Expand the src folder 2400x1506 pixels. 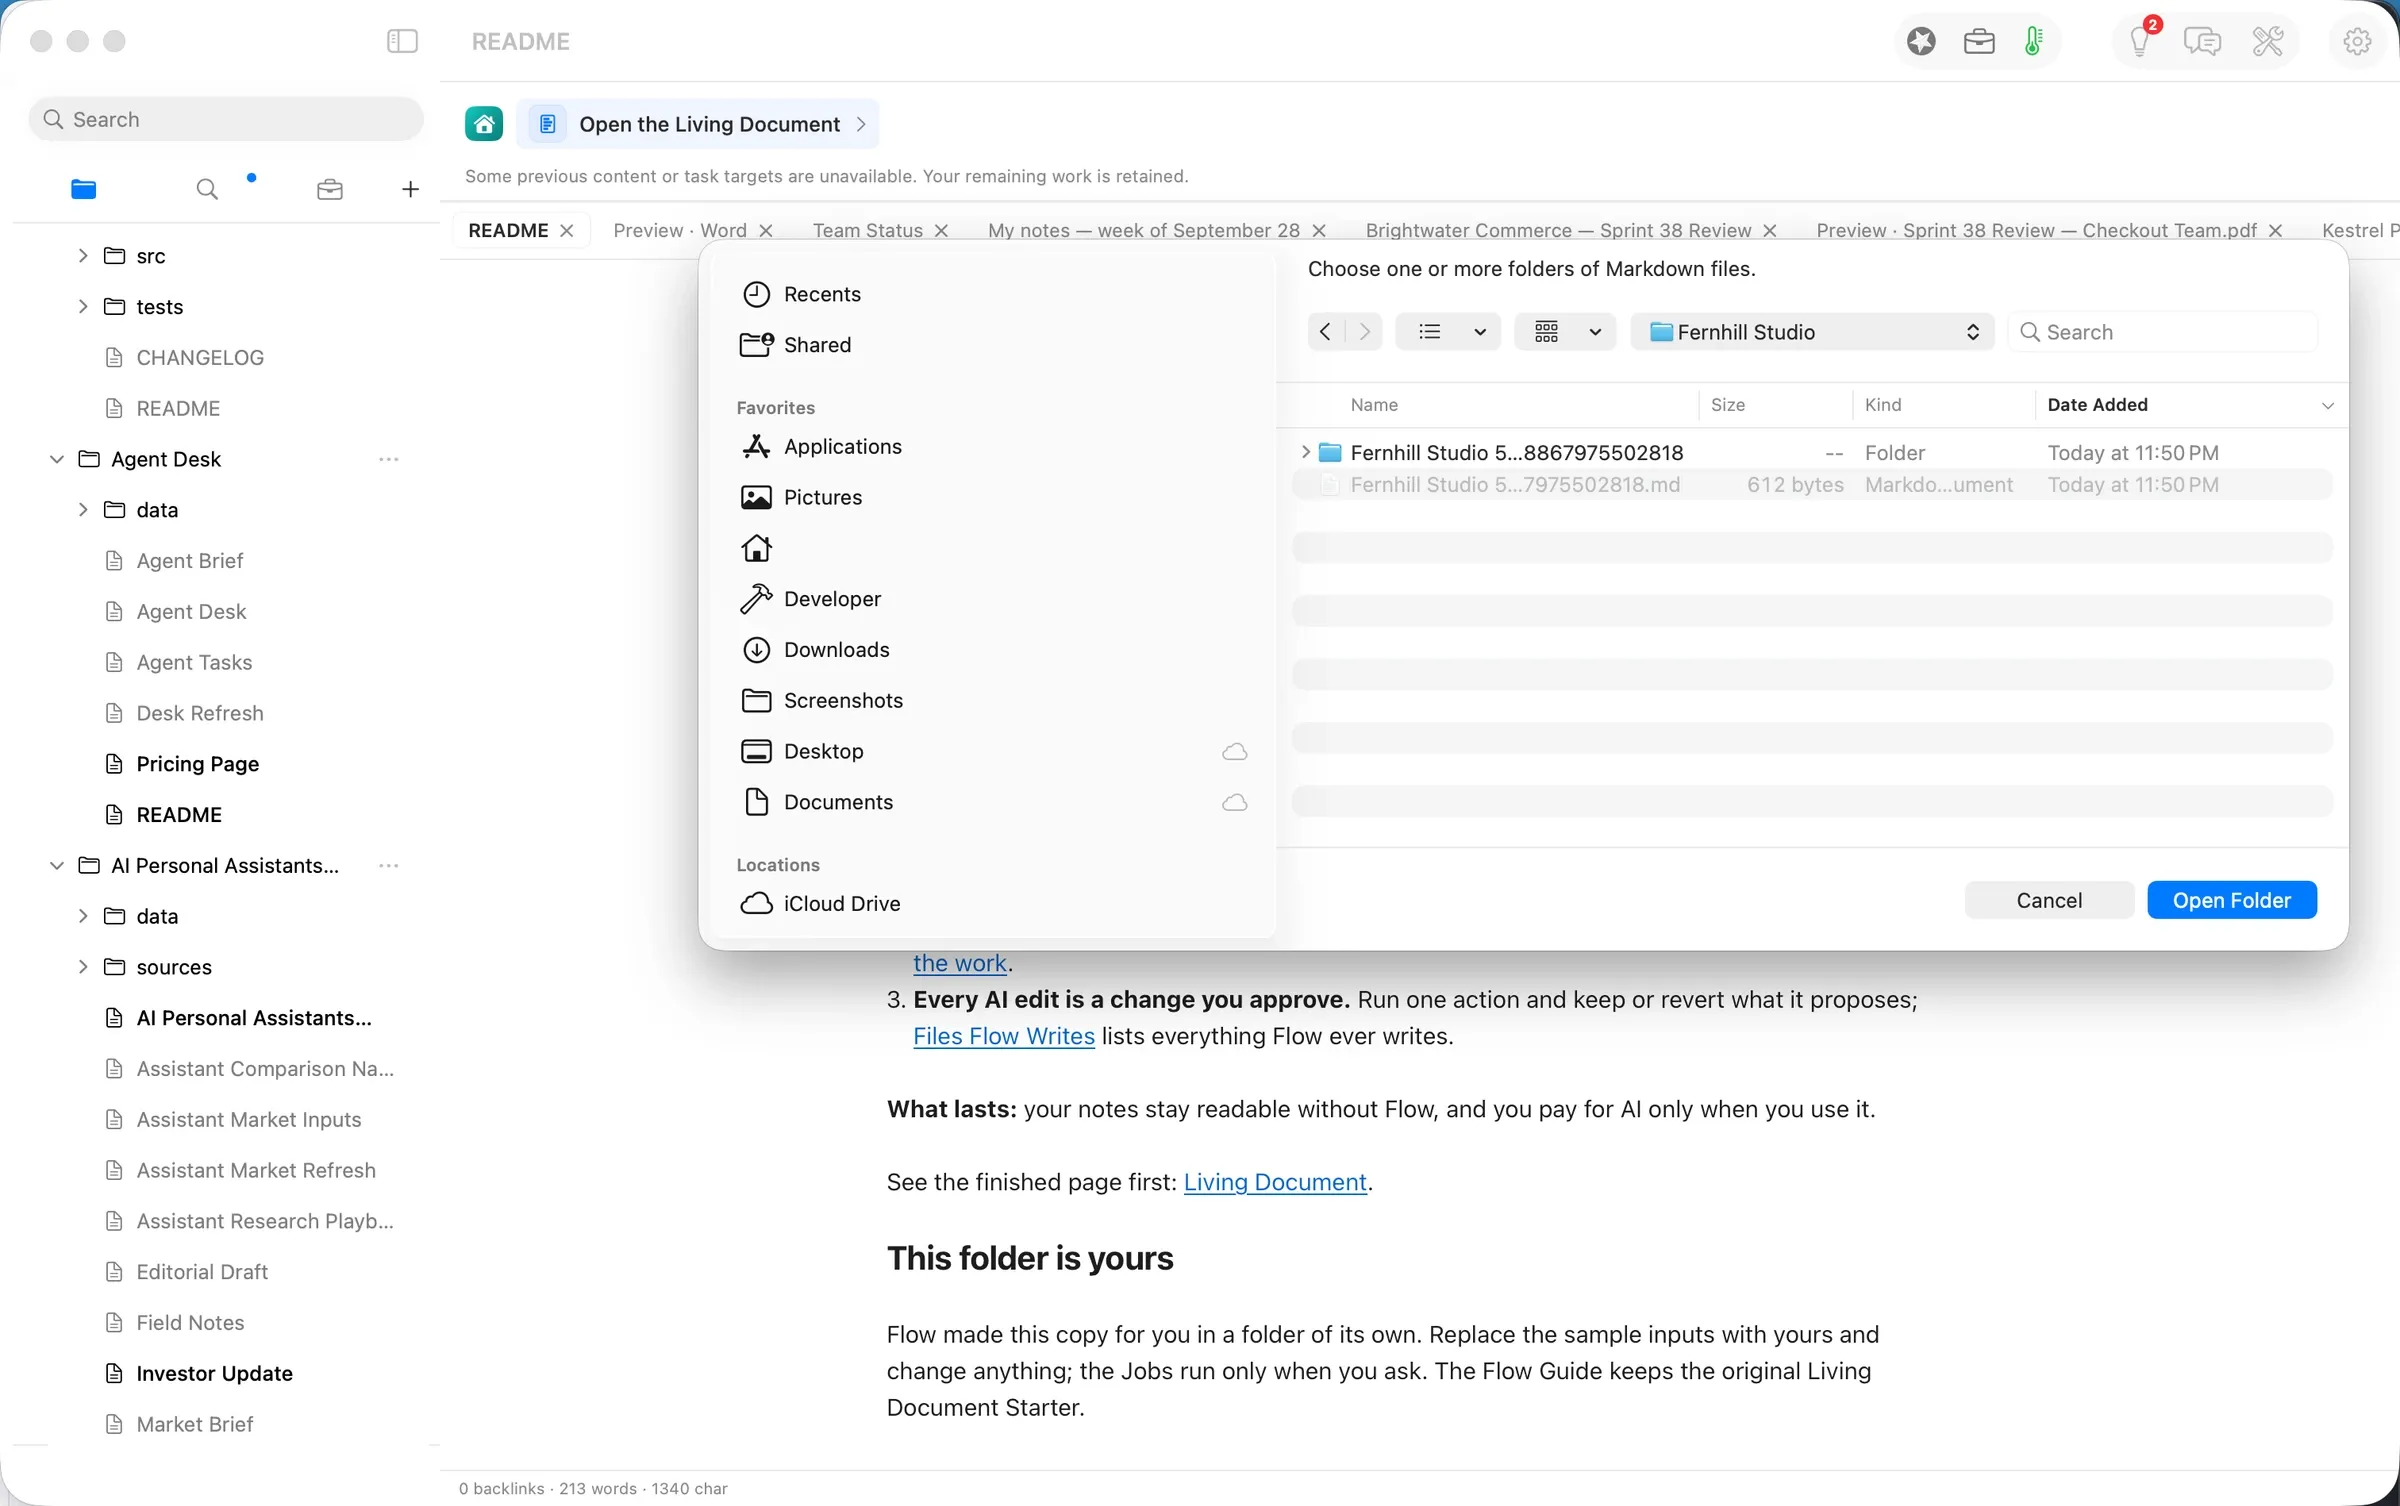[x=83, y=256]
